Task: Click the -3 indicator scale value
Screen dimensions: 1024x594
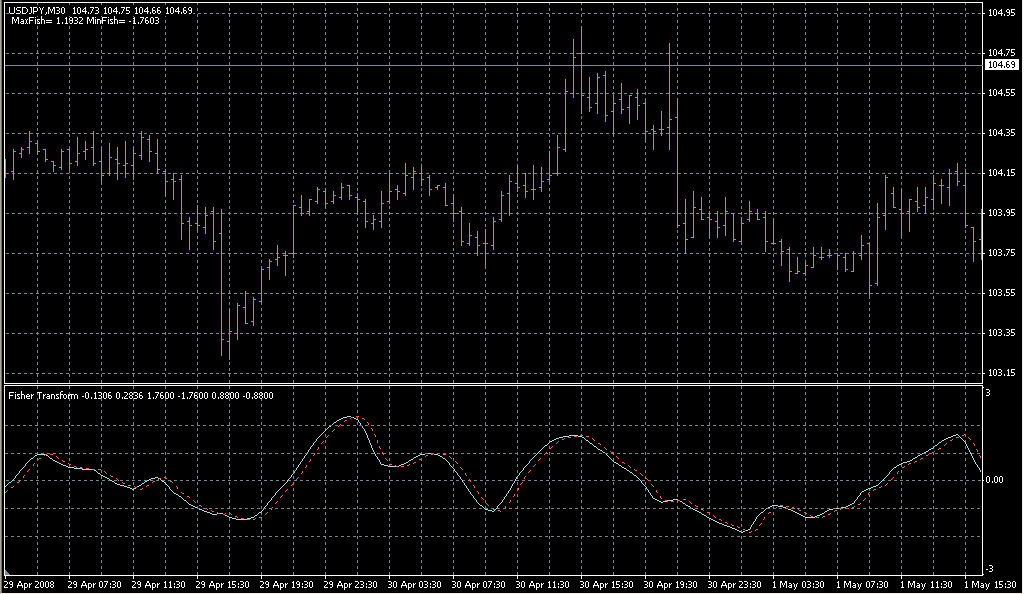Action: [x=989, y=568]
